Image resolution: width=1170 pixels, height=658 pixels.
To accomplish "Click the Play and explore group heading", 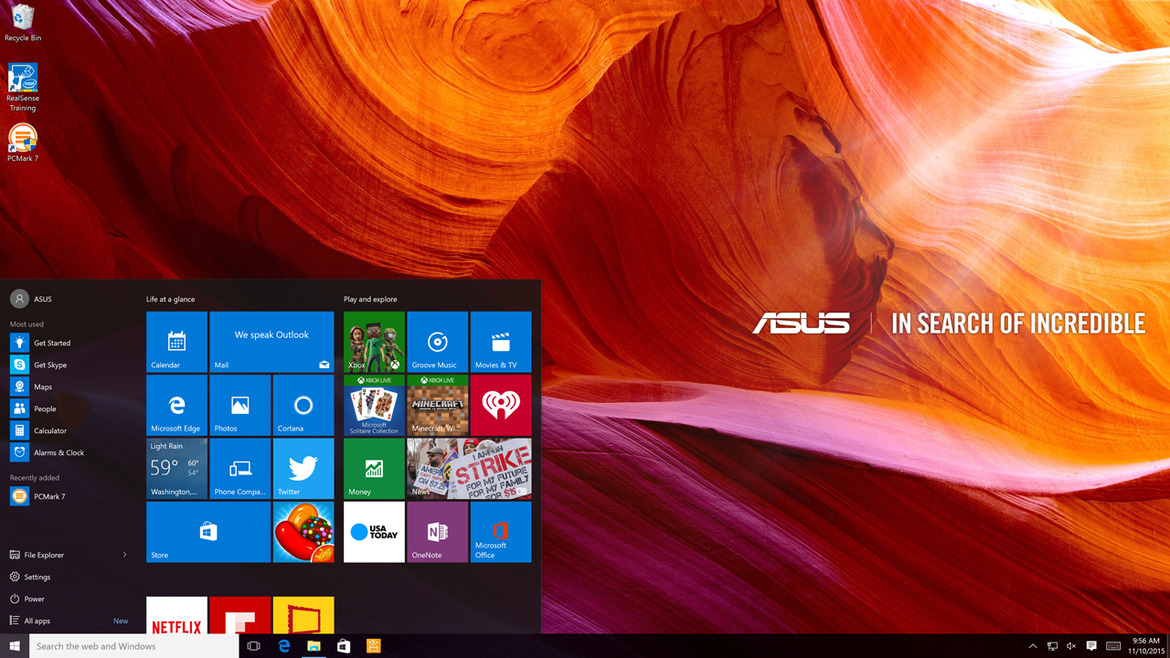I will pos(370,299).
